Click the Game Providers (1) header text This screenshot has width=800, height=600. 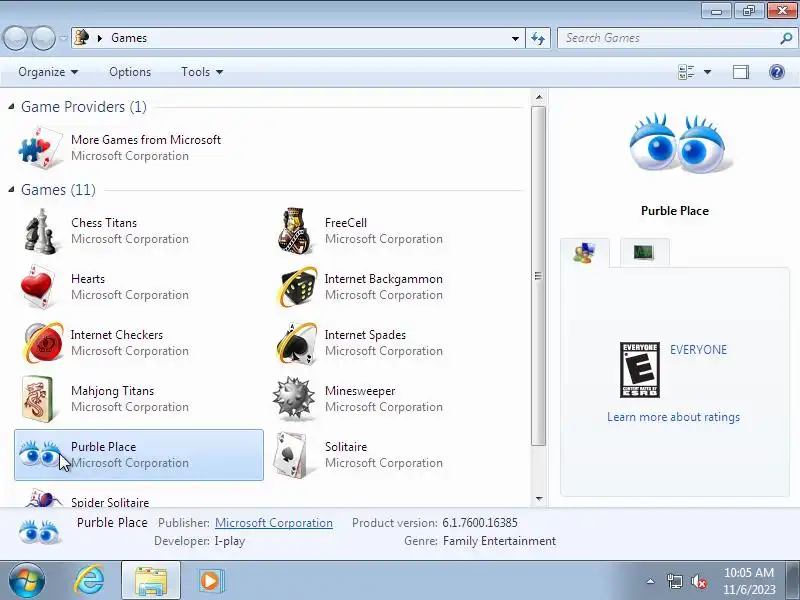[84, 107]
